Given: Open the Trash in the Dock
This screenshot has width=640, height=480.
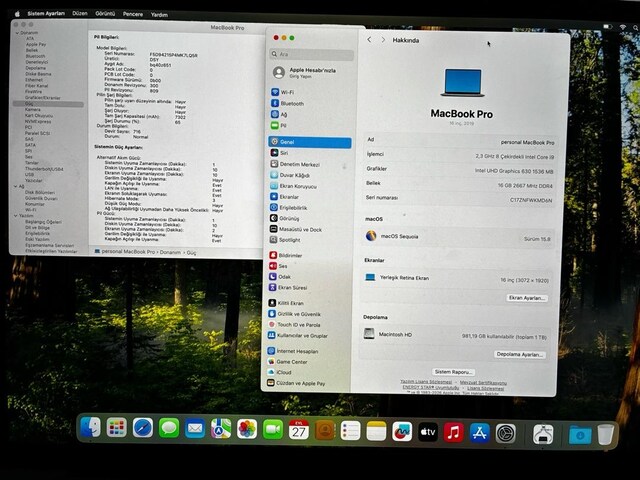Looking at the screenshot, I should [605, 435].
